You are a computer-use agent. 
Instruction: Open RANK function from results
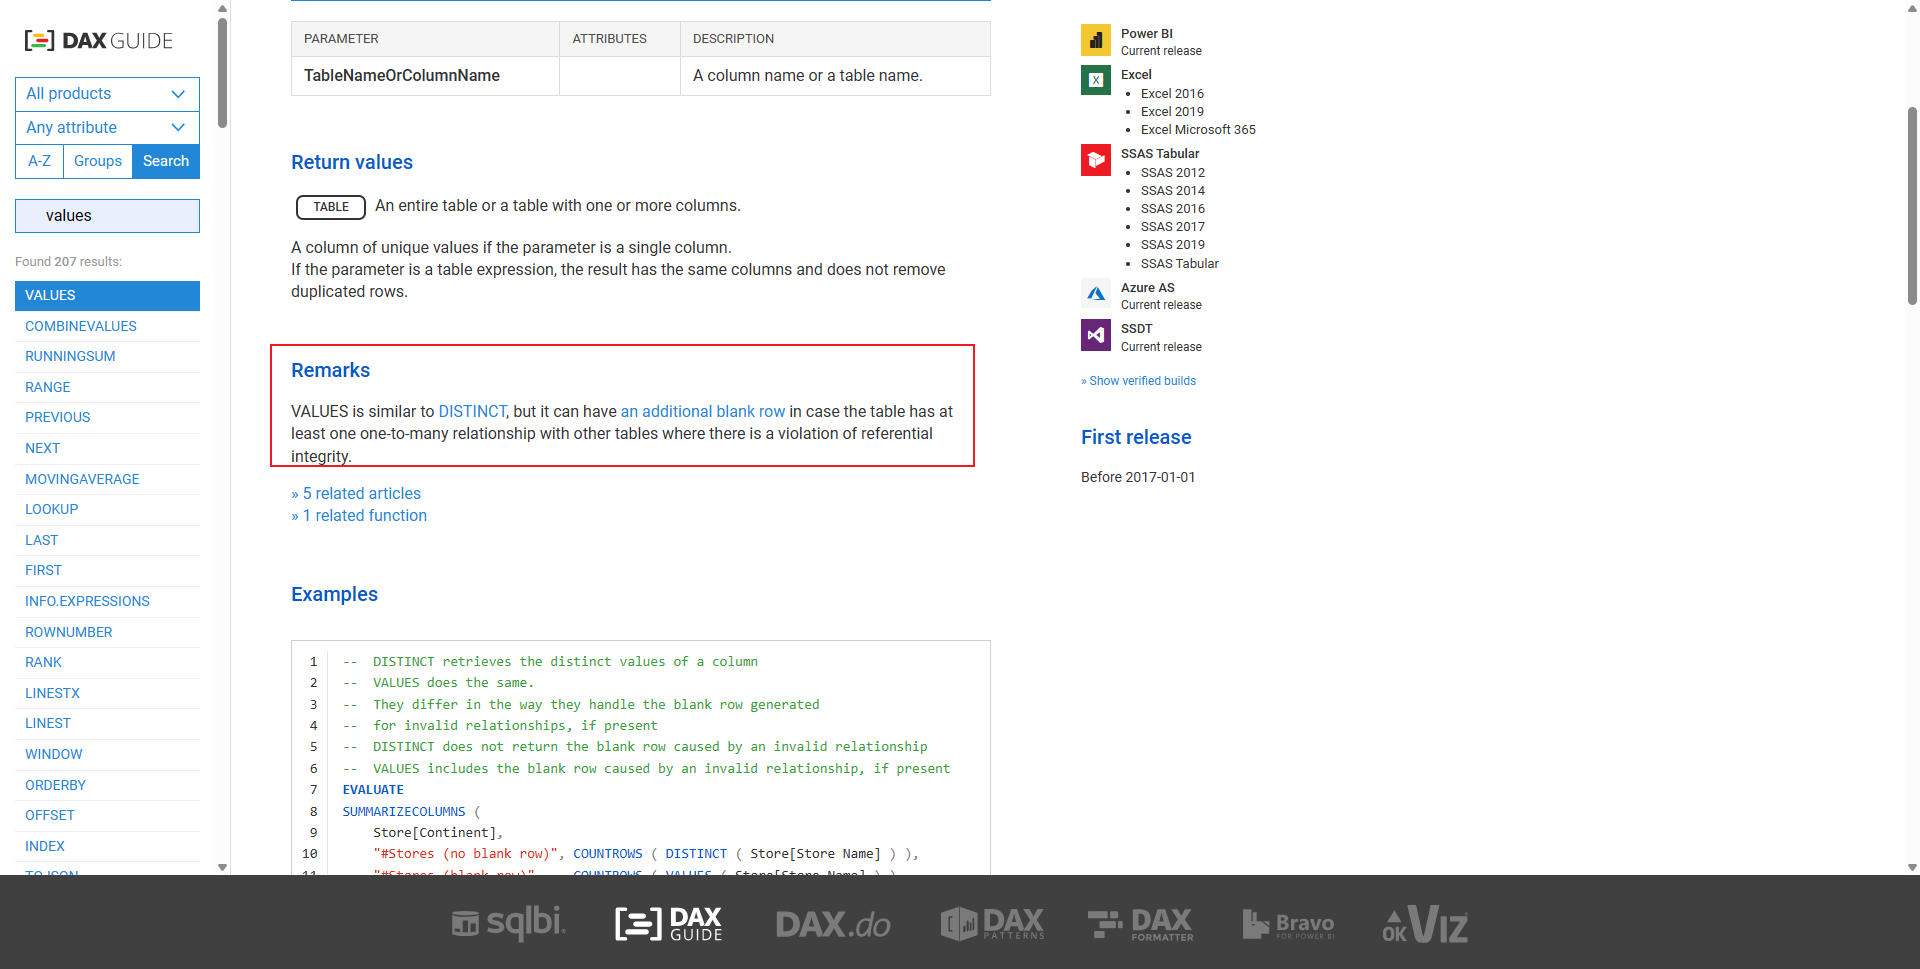(107, 663)
